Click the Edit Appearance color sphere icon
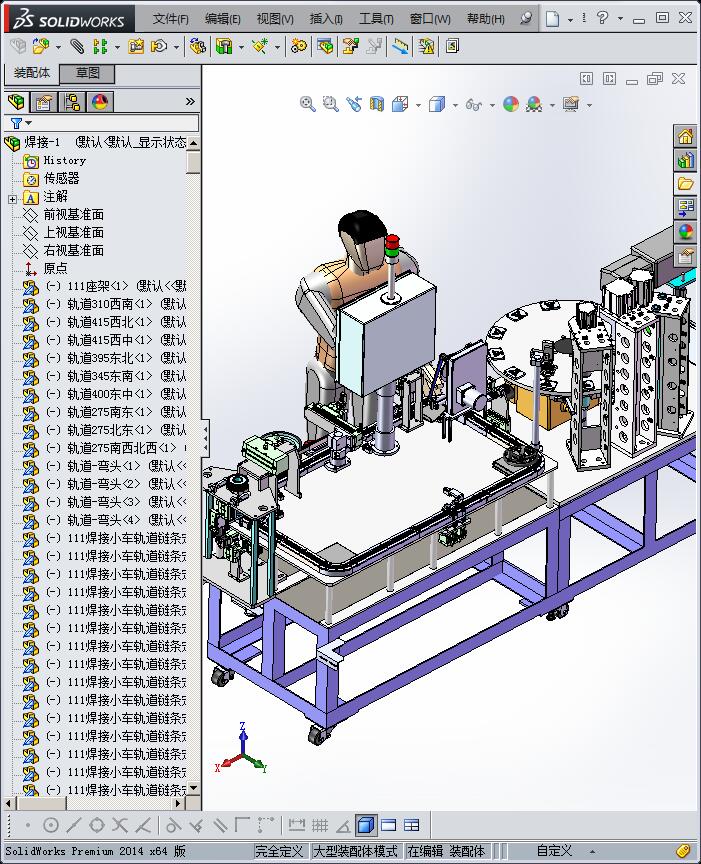This screenshot has width=701, height=864. pos(511,104)
